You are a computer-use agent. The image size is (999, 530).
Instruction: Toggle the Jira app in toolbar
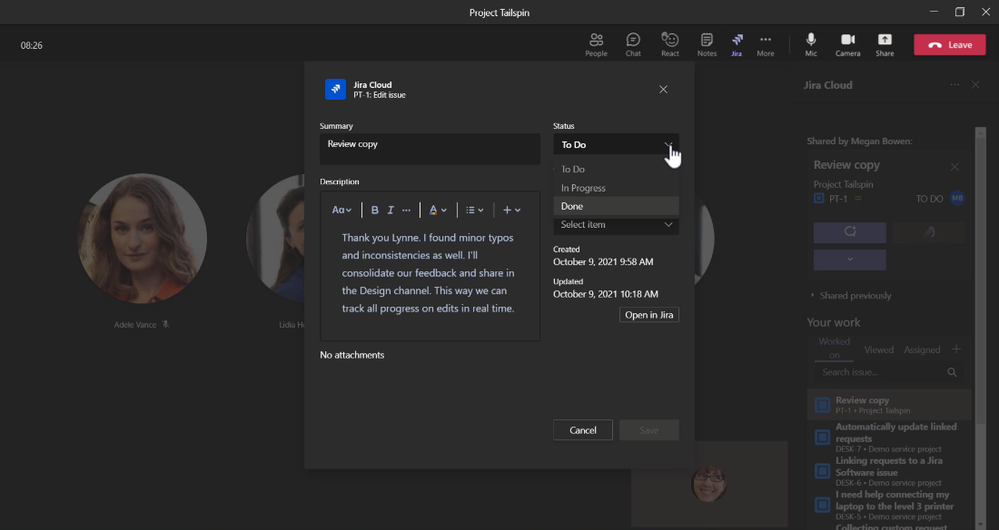(737, 45)
